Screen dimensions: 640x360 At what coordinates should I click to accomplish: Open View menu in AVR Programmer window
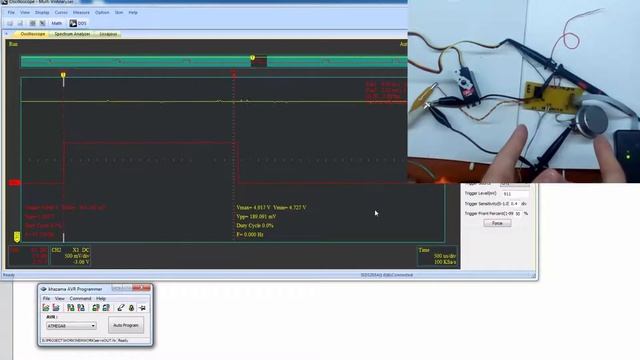(x=60, y=299)
